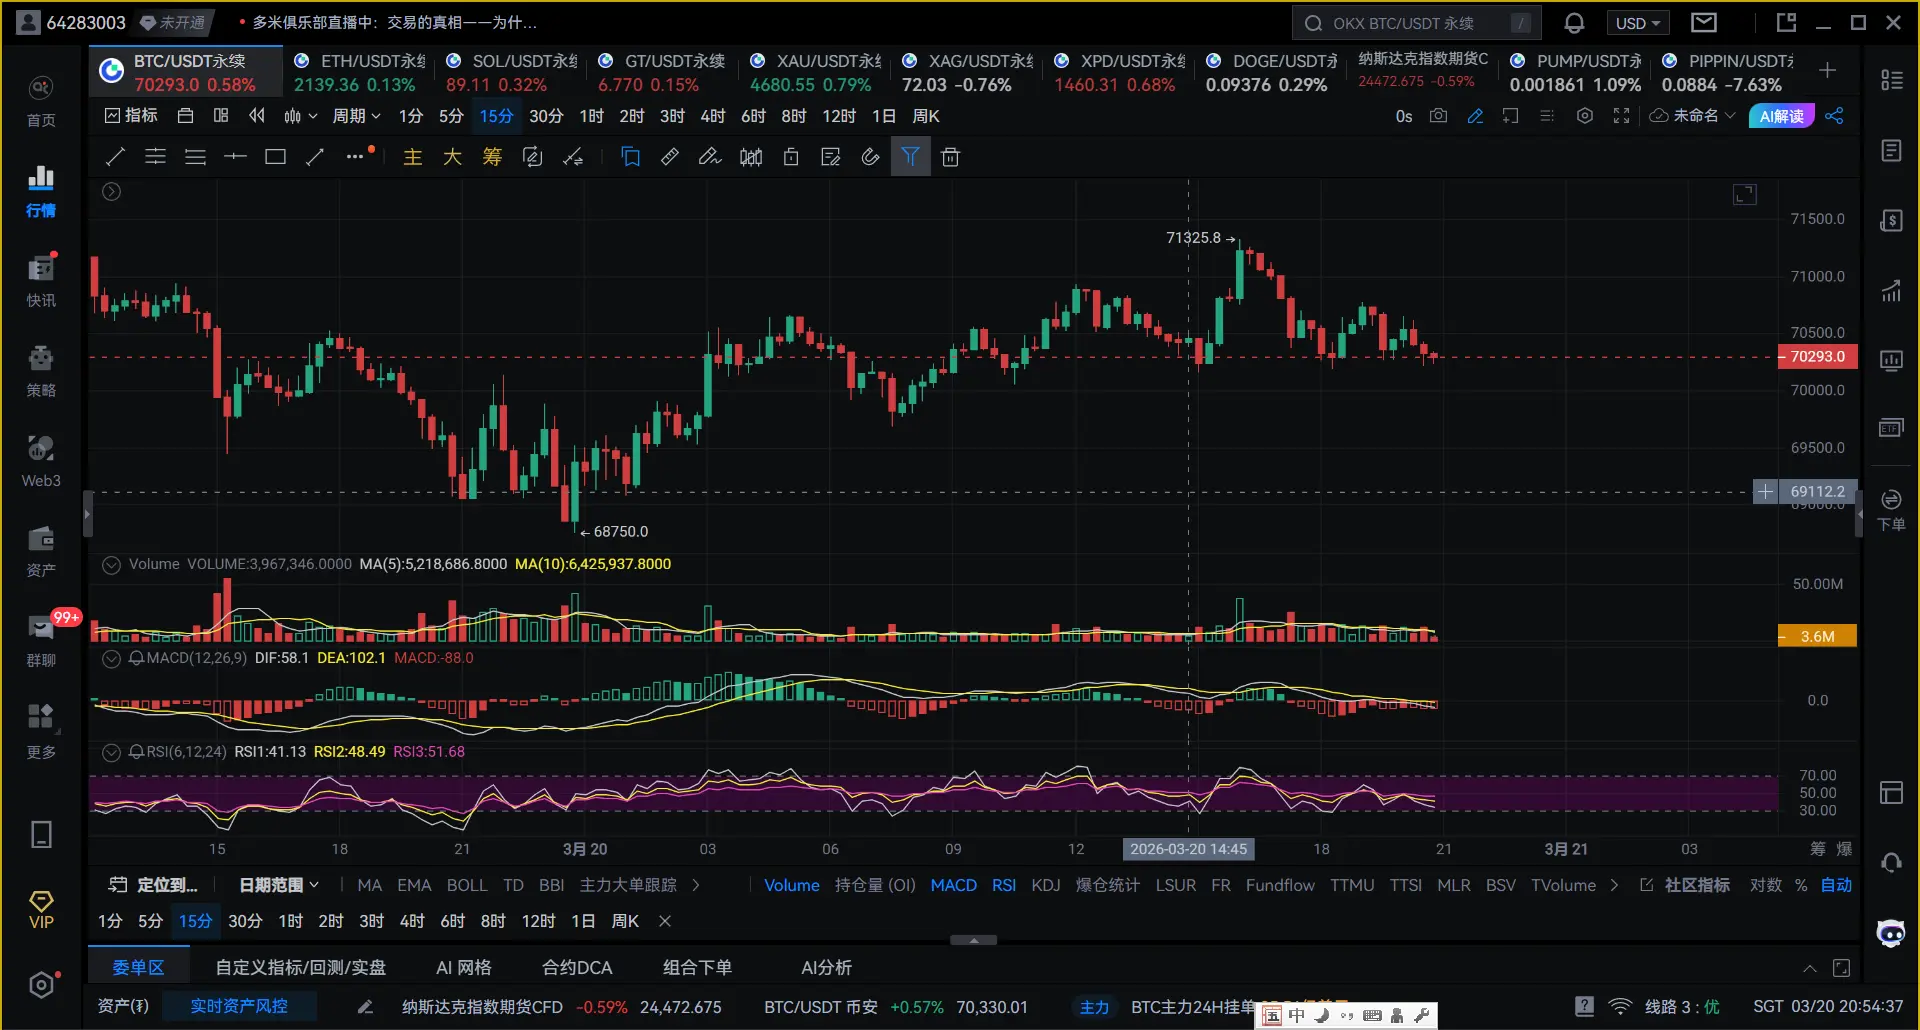Toggle the 主 main force marker
Viewport: 1920px width, 1030px height.
pos(412,157)
